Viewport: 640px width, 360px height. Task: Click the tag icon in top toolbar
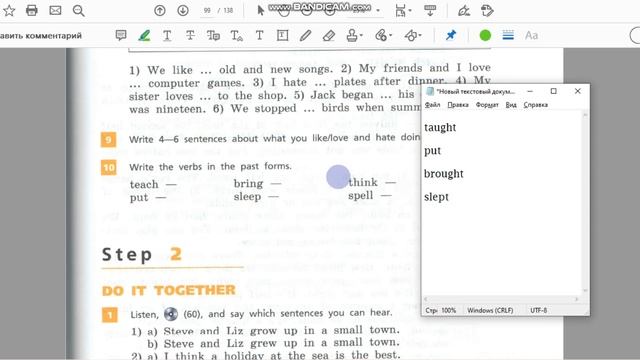click(487, 11)
